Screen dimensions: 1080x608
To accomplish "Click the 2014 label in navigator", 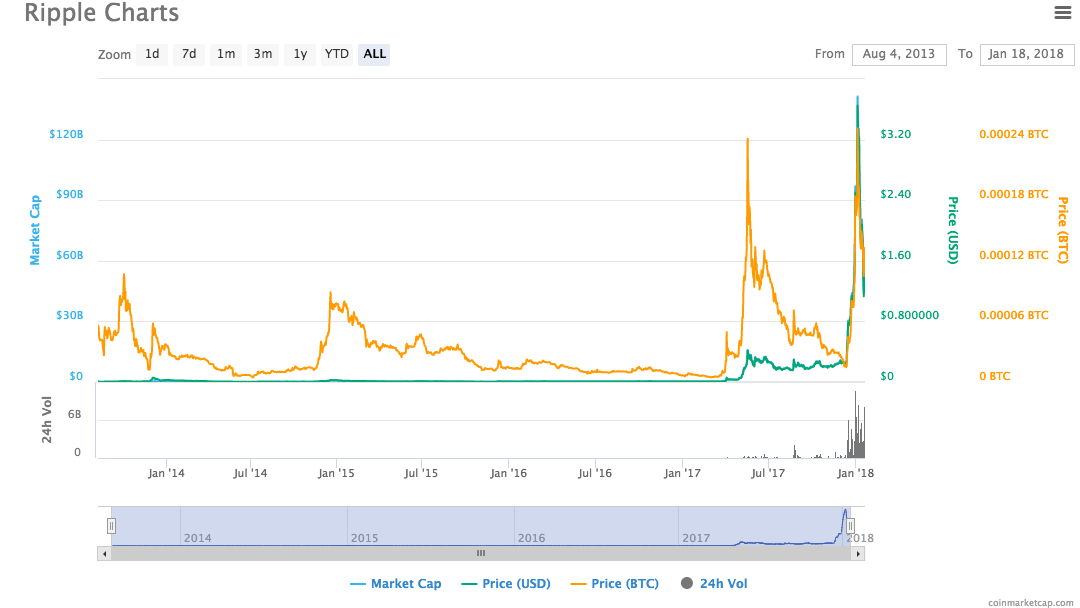I will tap(198, 538).
